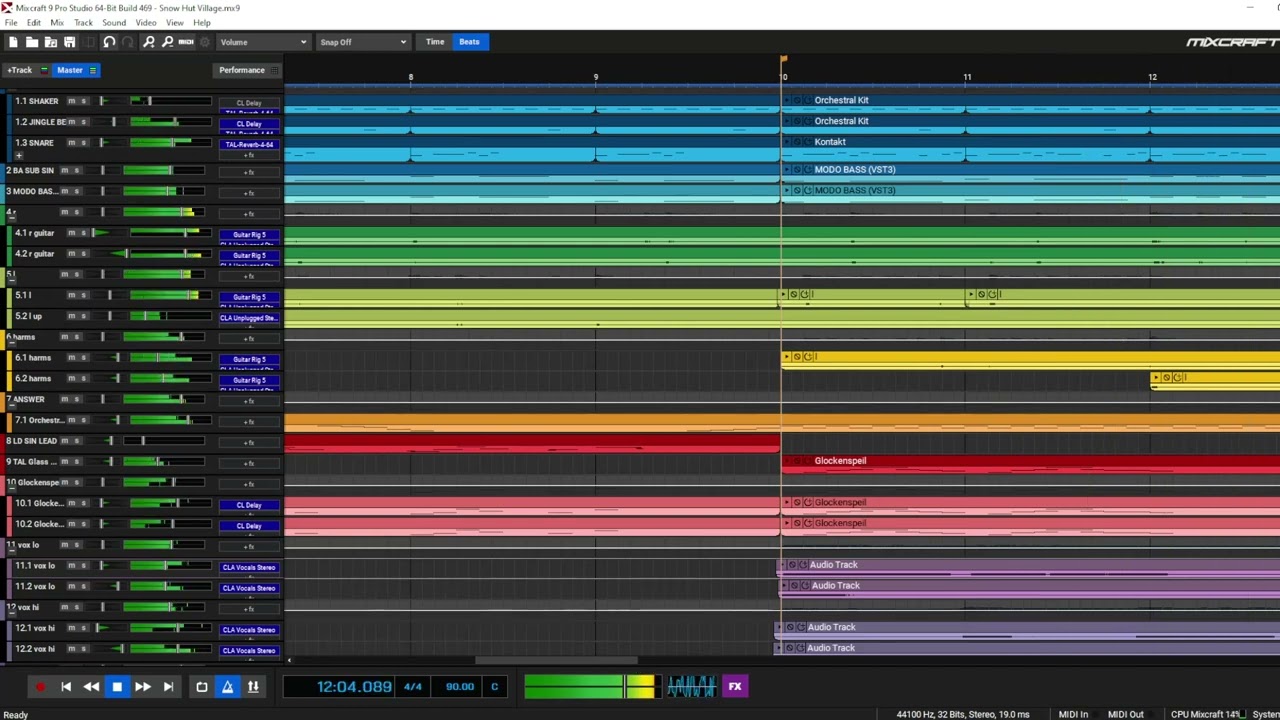
Task: Expand the submix below 1.3 SNARE
Action: 18,156
